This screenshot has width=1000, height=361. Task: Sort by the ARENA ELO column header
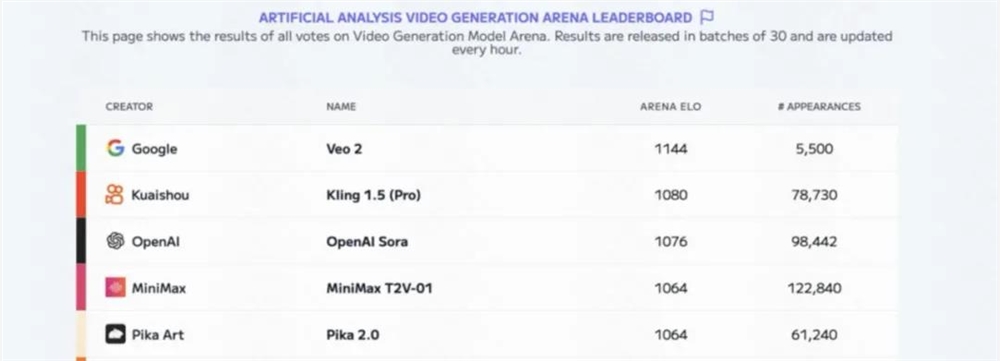click(670, 107)
